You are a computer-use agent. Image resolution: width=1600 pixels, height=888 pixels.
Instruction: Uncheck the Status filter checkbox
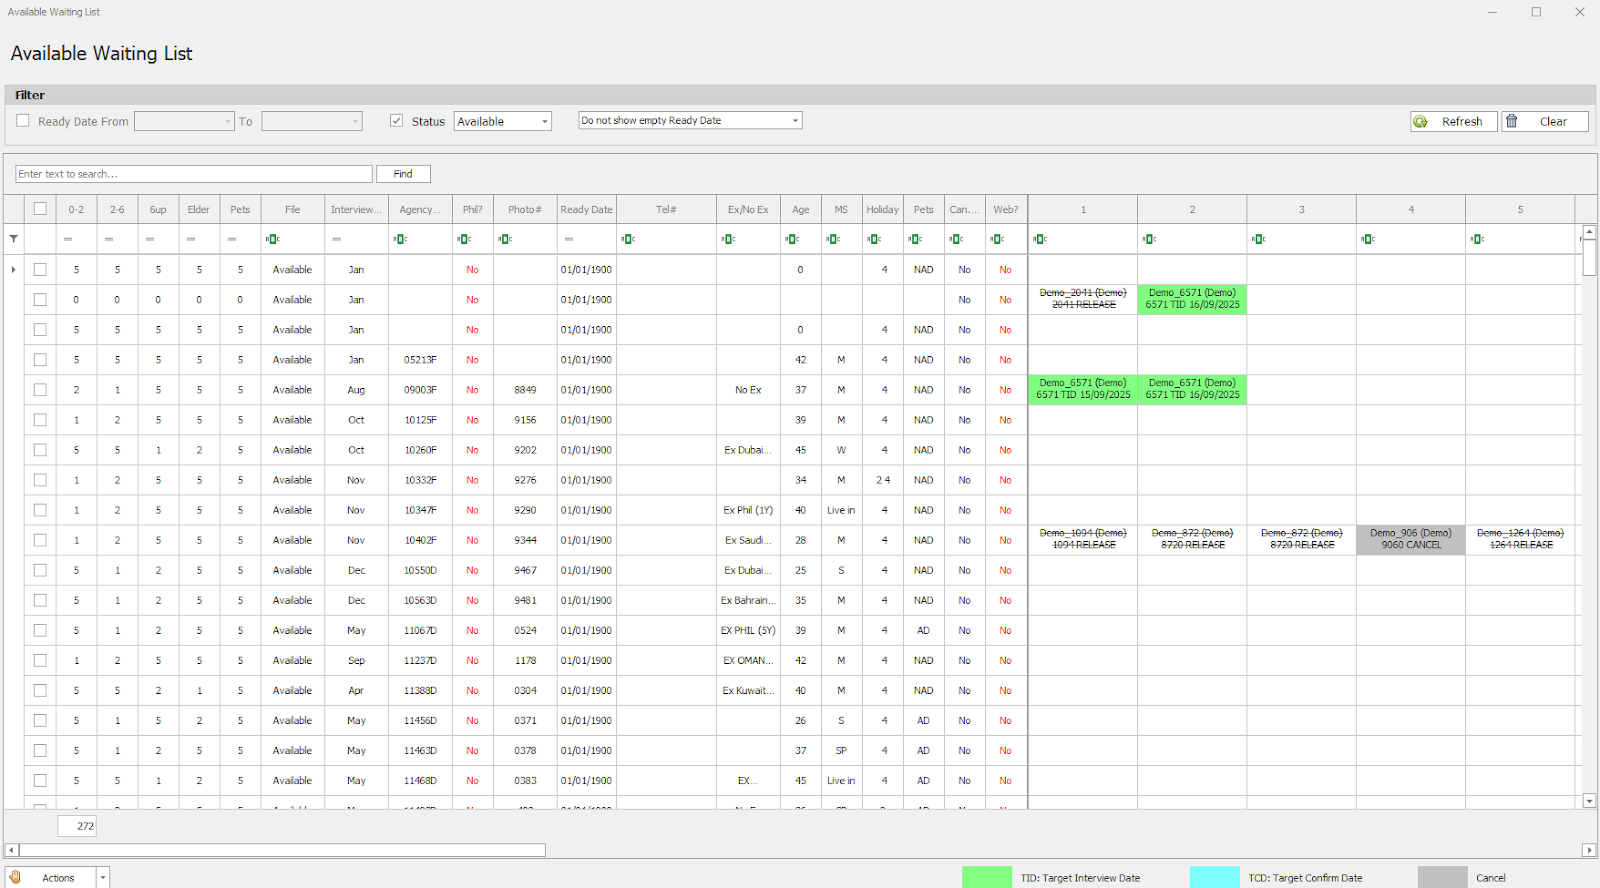pyautogui.click(x=397, y=121)
